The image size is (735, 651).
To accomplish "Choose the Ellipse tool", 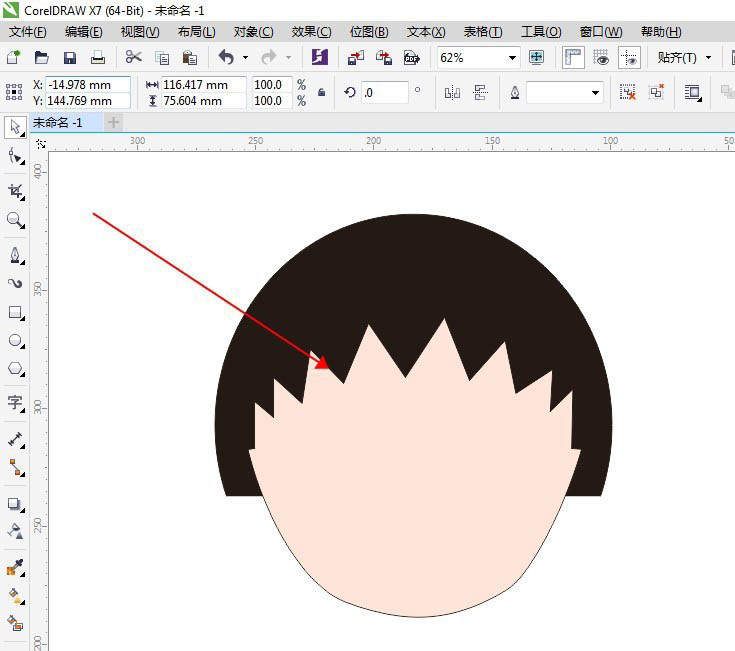I will 15,341.
